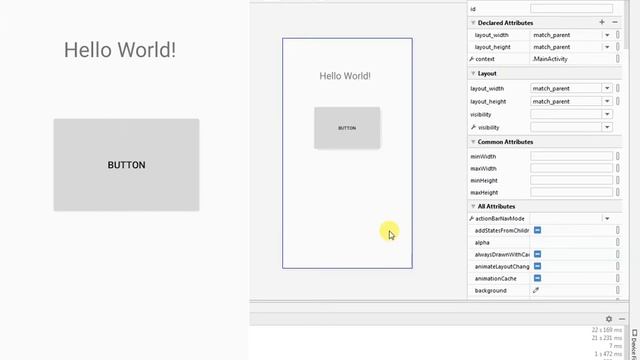Click the large Hello World! text in zoomed preview
The width and height of the screenshot is (640, 360).
pos(120,50)
